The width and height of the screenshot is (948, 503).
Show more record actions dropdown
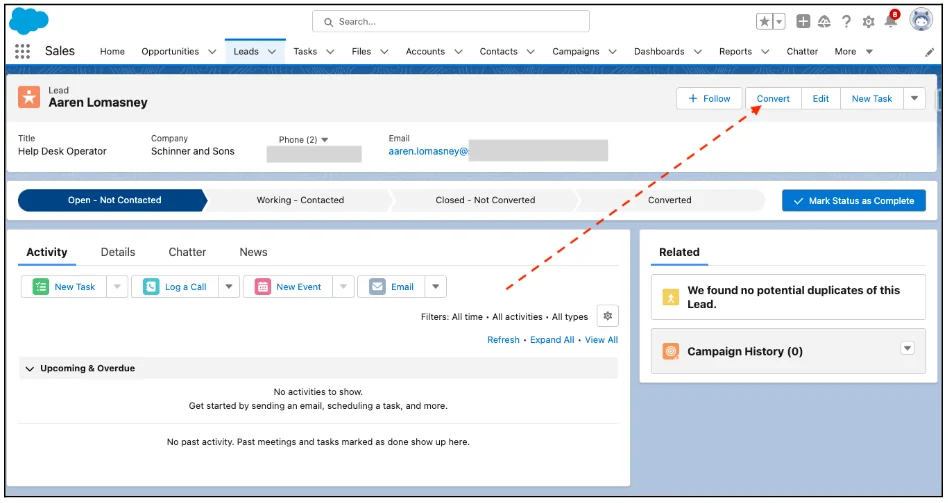914,99
